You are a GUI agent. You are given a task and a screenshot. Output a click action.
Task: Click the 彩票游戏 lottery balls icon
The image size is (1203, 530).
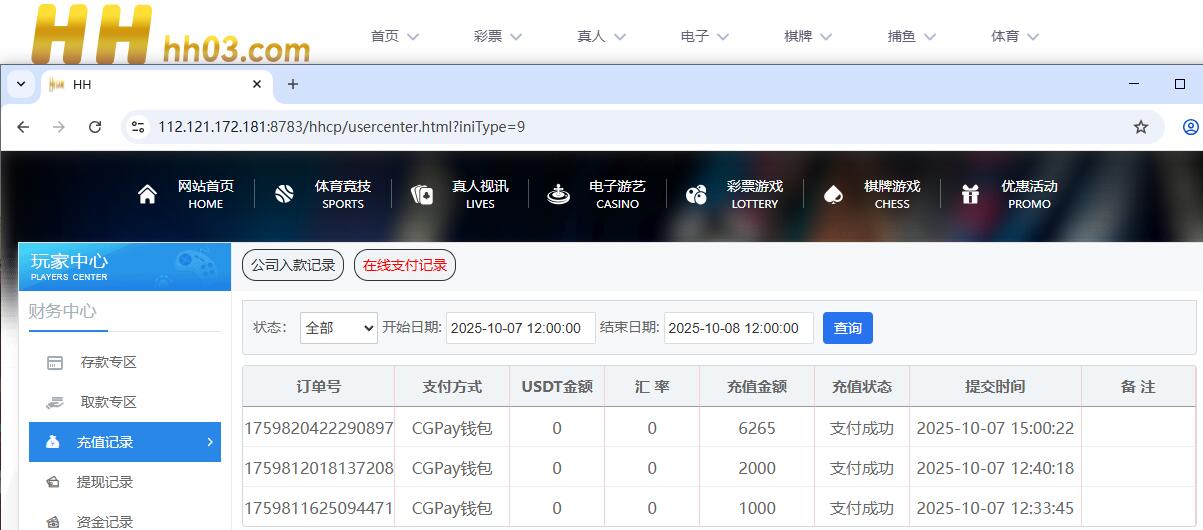696,194
